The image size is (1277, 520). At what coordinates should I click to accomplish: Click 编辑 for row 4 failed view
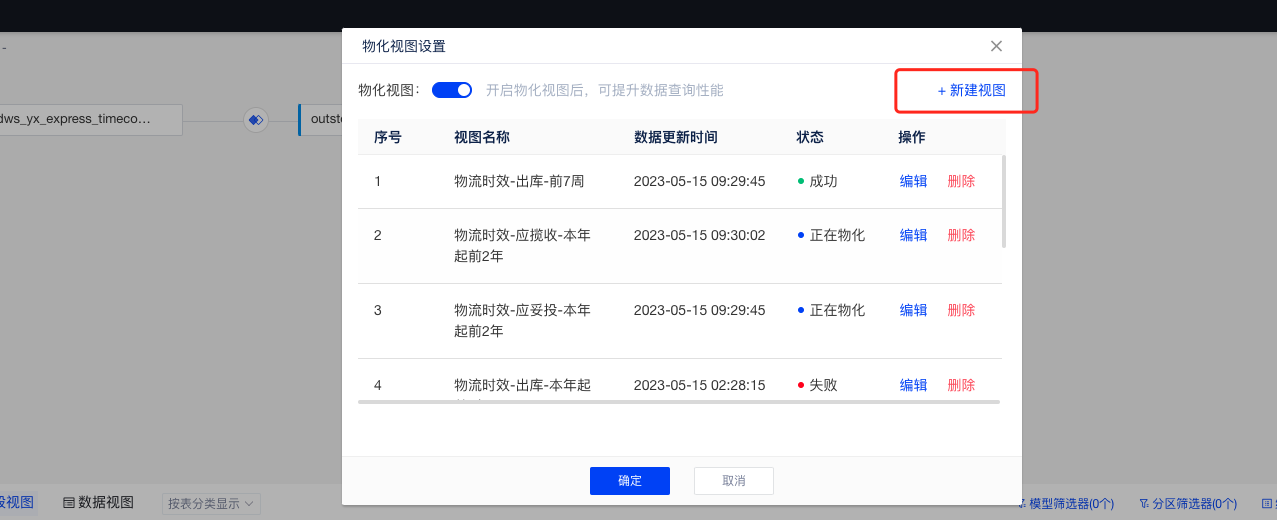913,385
